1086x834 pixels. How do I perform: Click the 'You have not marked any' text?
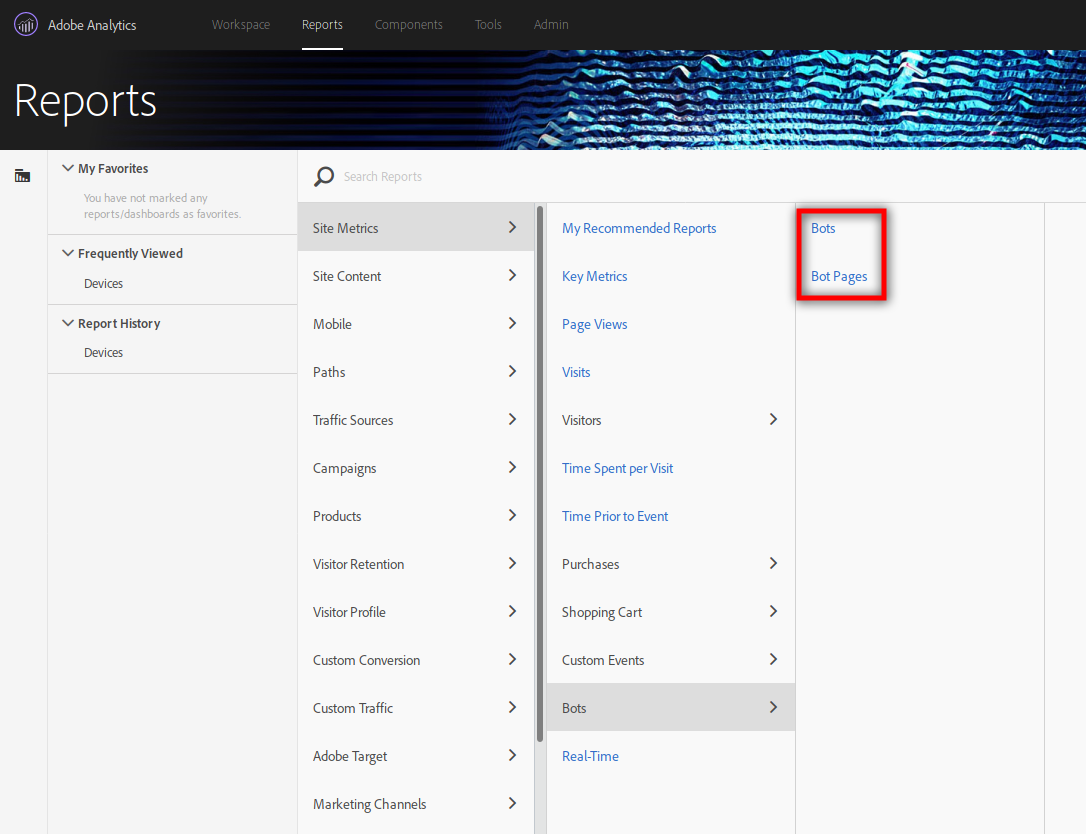145,198
